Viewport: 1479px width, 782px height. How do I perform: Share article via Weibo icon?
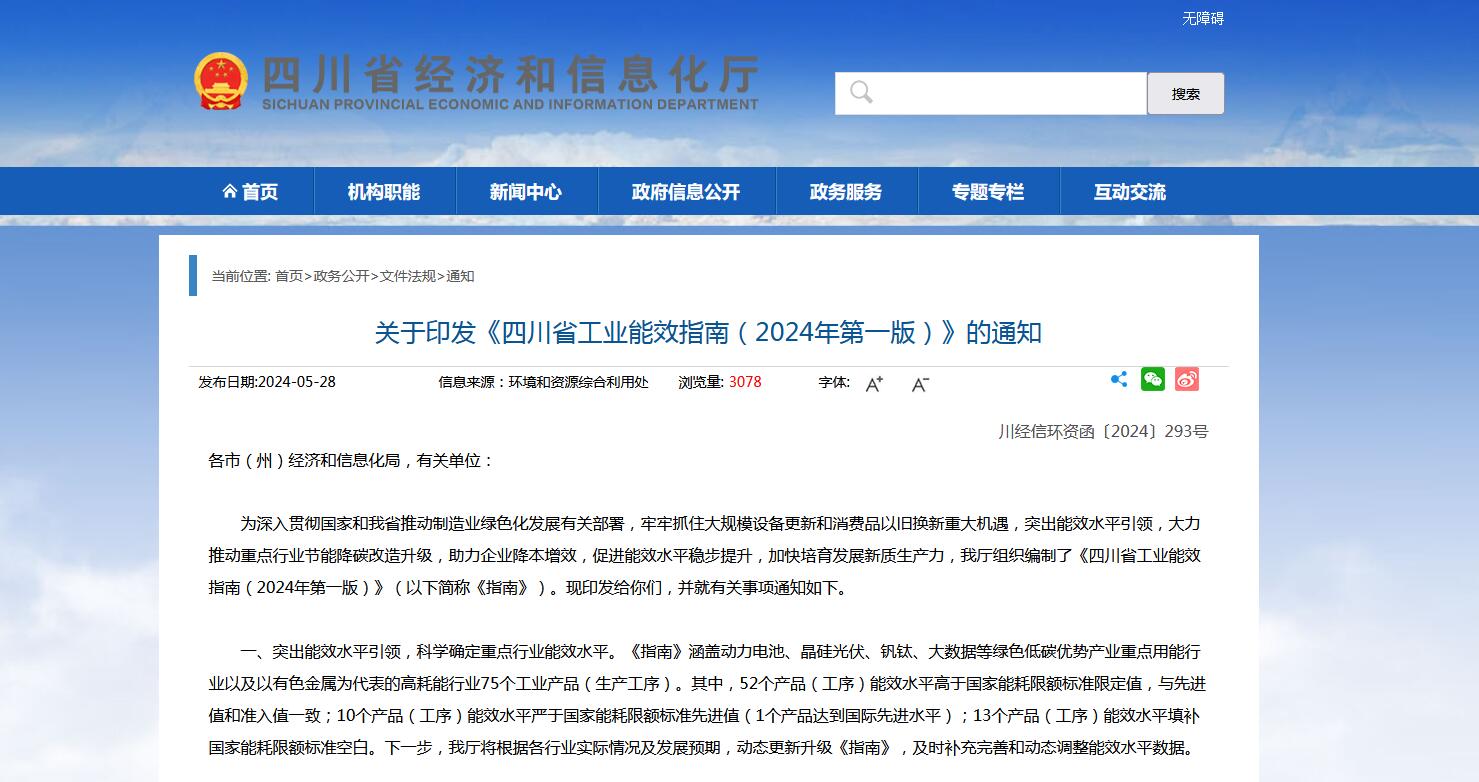[1187, 379]
